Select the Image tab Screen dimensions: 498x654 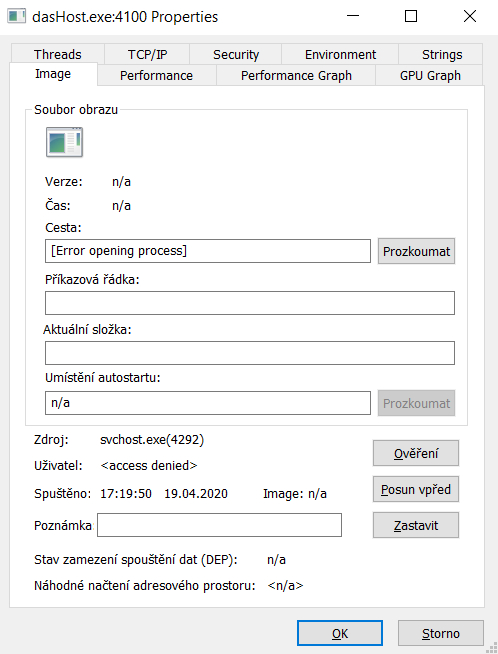pyautogui.click(x=53, y=74)
